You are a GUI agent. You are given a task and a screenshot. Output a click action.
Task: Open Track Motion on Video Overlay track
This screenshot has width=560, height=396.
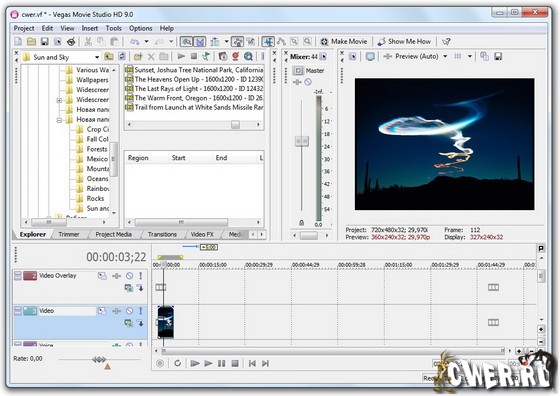[x=102, y=276]
